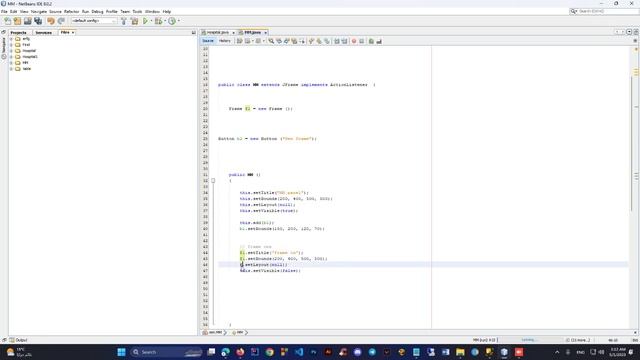Run the project with green play icon
The image size is (640, 360).
[x=145, y=21]
